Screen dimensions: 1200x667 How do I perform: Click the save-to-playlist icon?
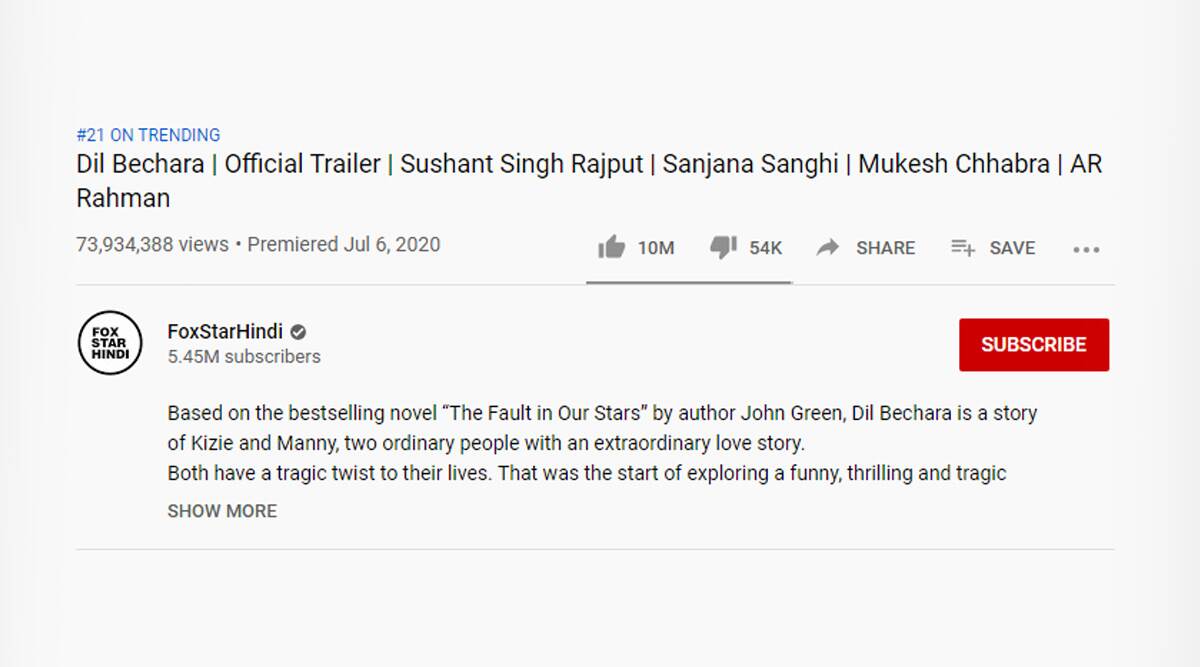pos(962,248)
